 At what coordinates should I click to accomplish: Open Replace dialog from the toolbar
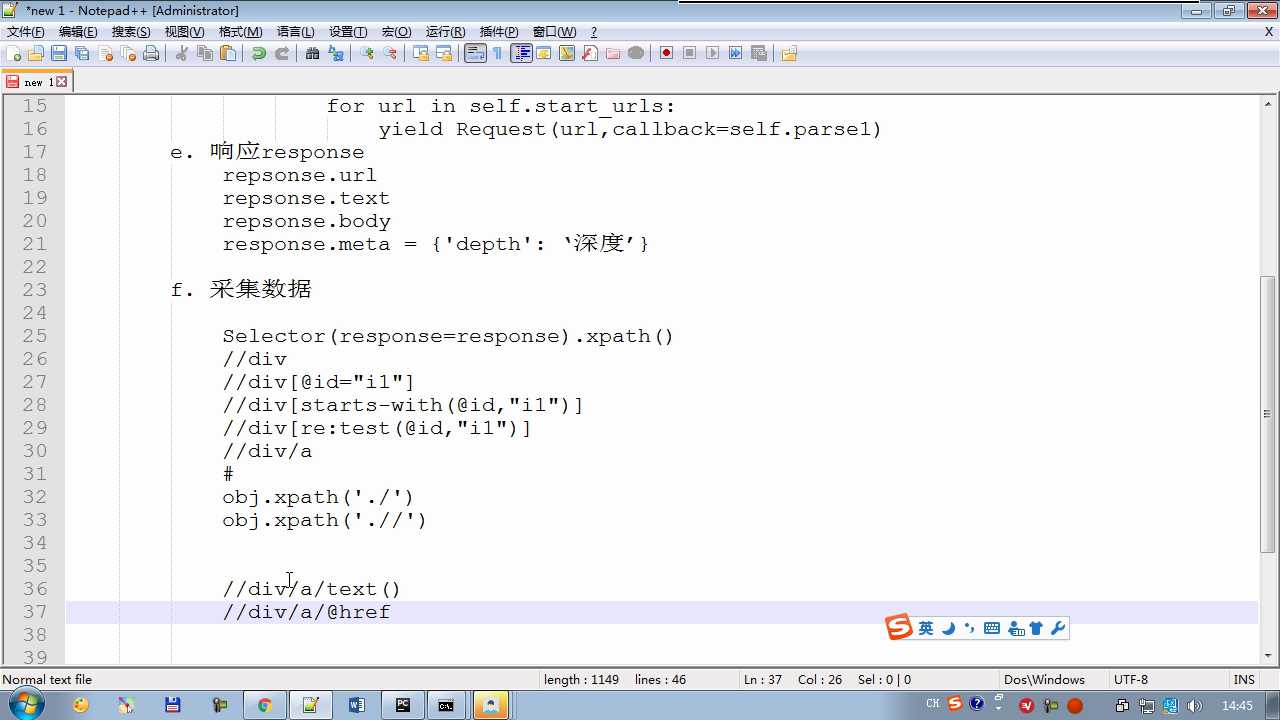tap(336, 54)
